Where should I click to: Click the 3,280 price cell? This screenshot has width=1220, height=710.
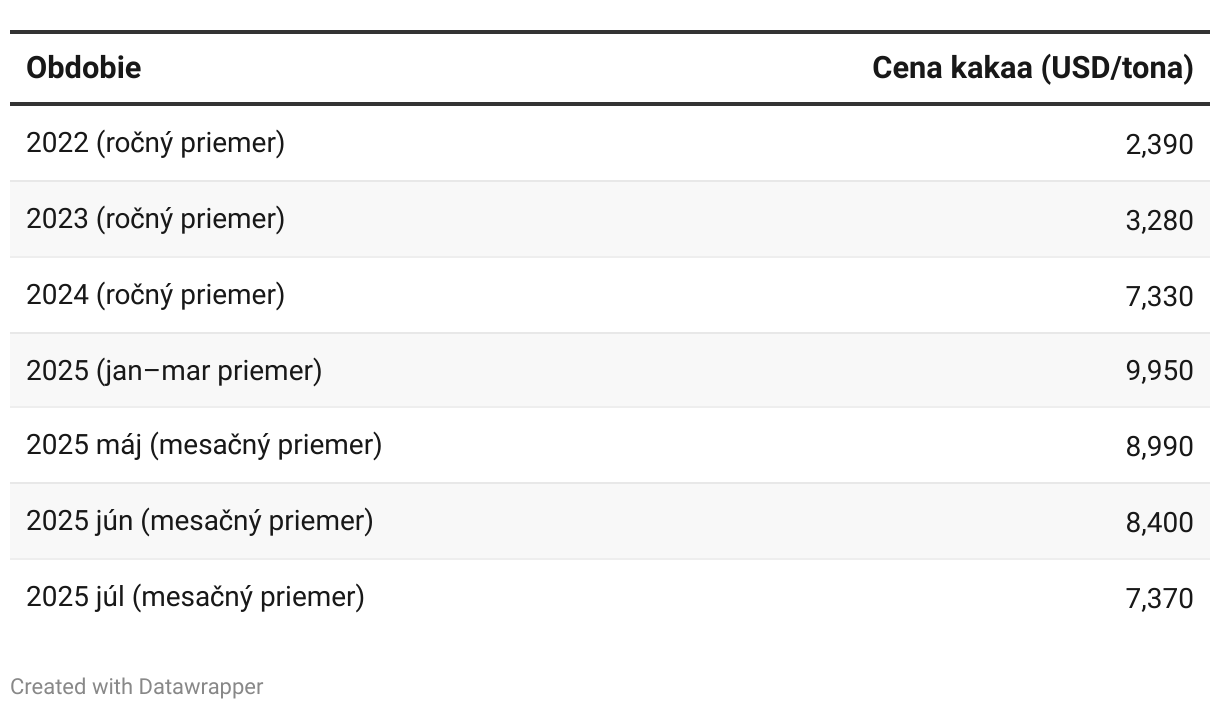point(1159,220)
